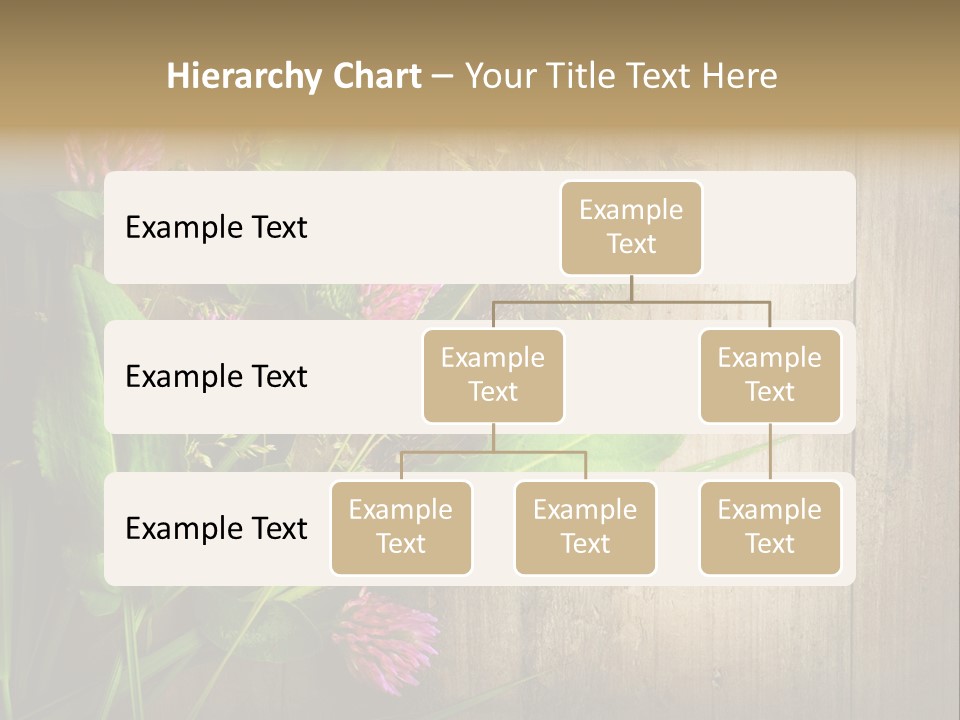Click the vertical connector directly beneath the root box
960x720 pixels.
tap(631, 288)
